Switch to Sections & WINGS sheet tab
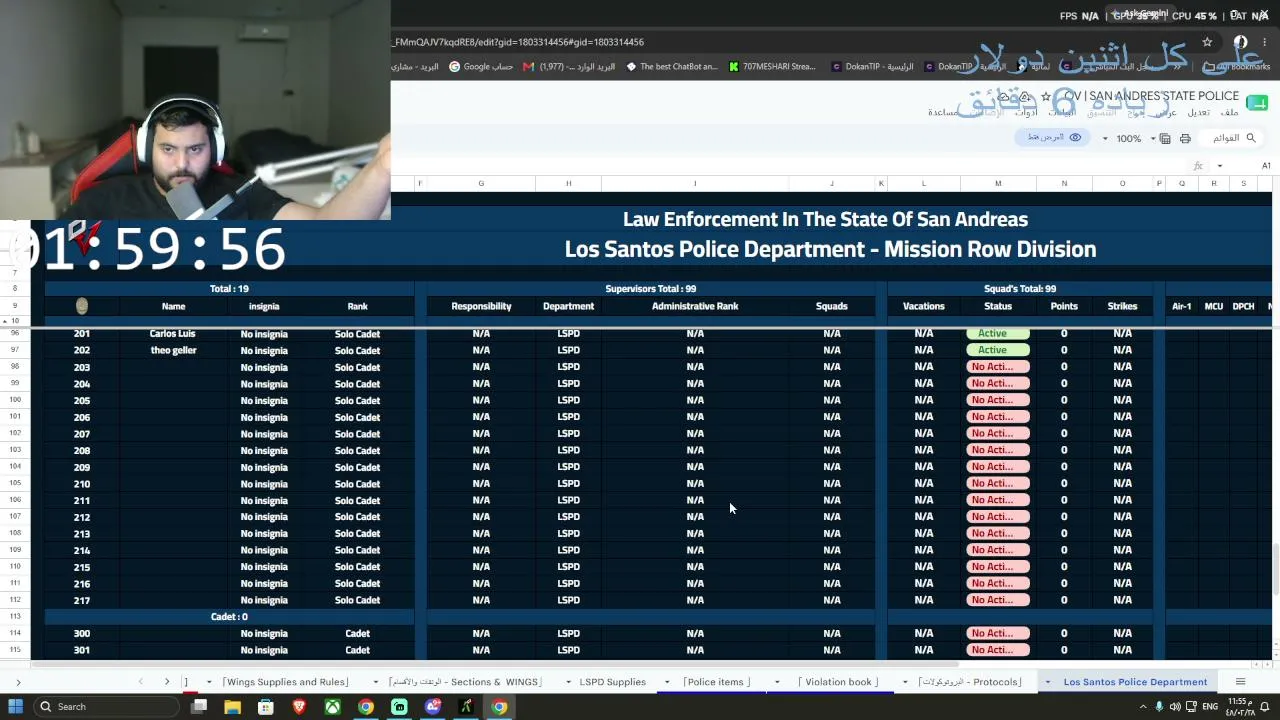The image size is (1280, 720). (x=465, y=682)
